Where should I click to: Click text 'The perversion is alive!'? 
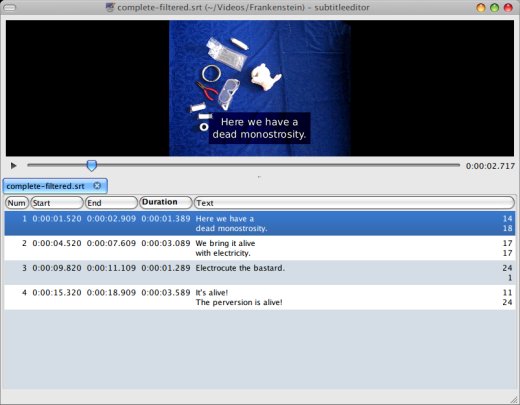pos(239,302)
